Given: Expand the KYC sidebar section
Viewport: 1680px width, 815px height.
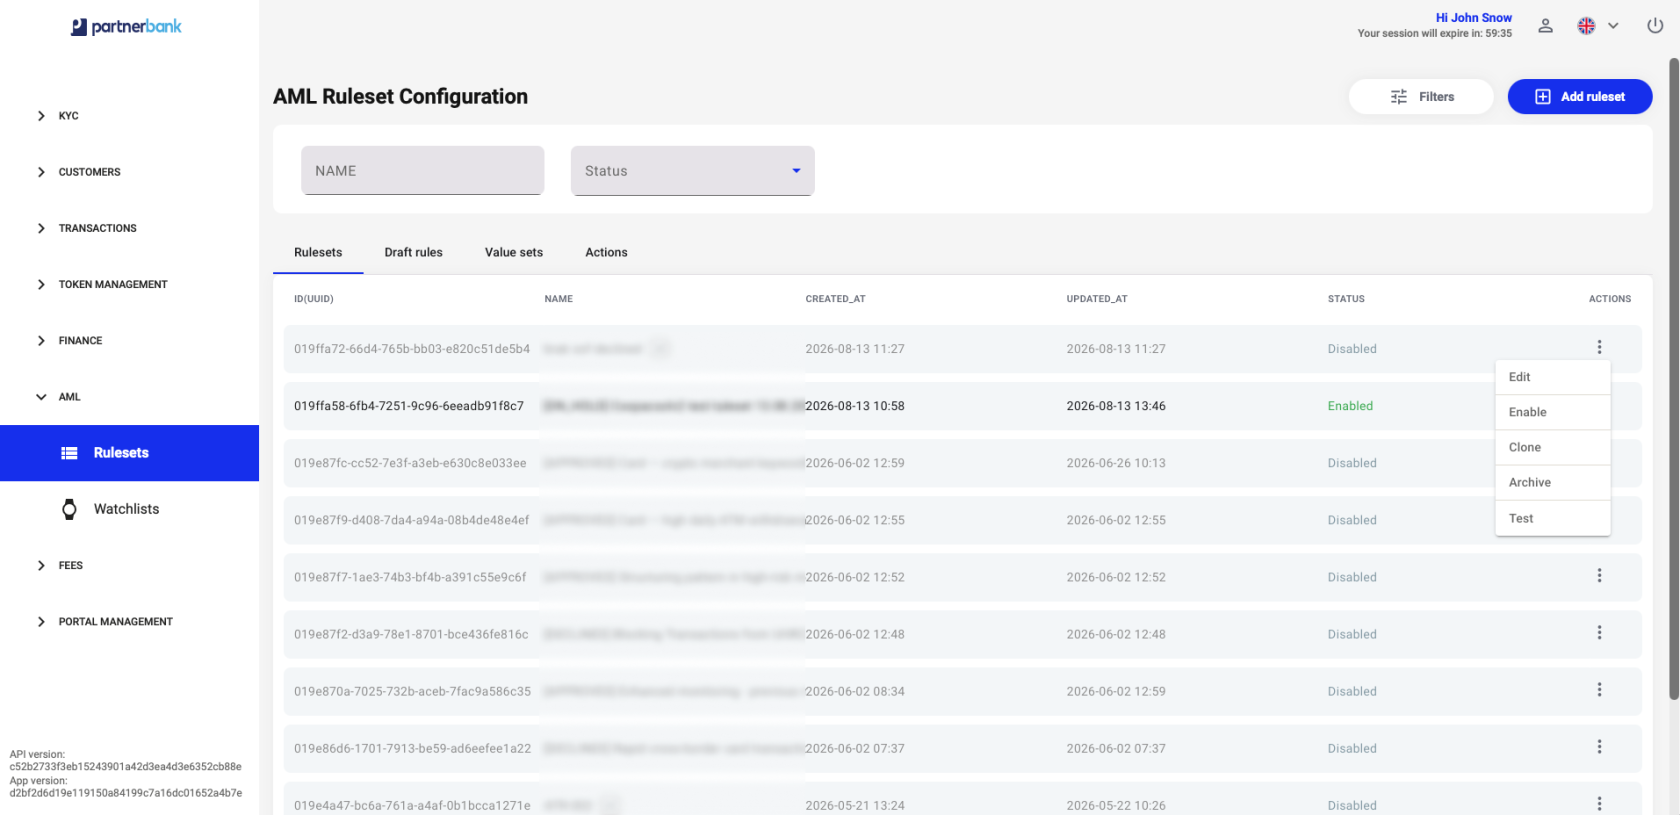Looking at the screenshot, I should (41, 116).
